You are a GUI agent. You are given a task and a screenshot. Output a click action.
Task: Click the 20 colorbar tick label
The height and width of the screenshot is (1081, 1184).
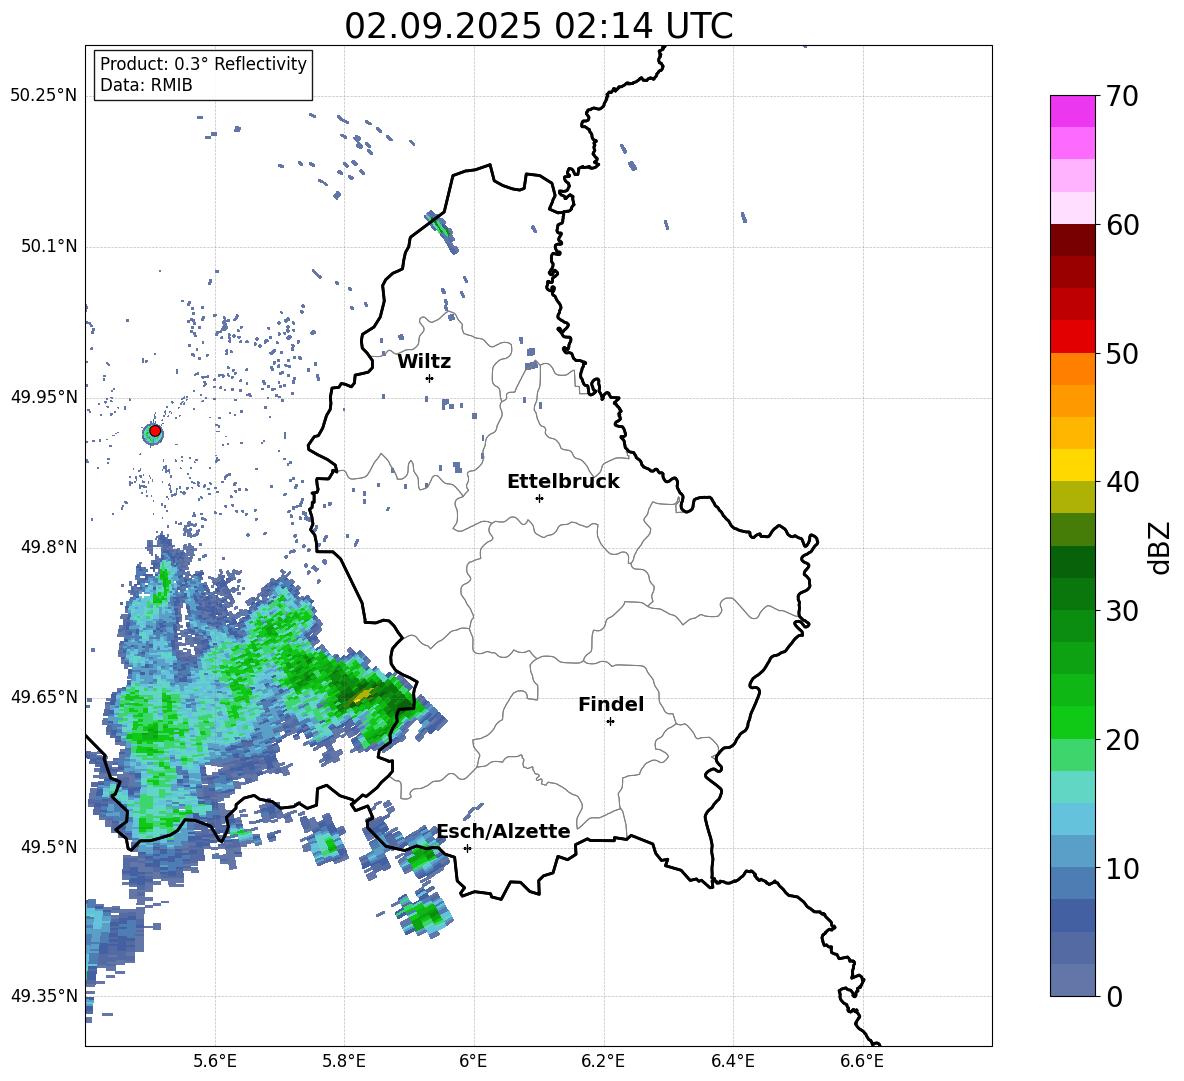click(x=1122, y=740)
